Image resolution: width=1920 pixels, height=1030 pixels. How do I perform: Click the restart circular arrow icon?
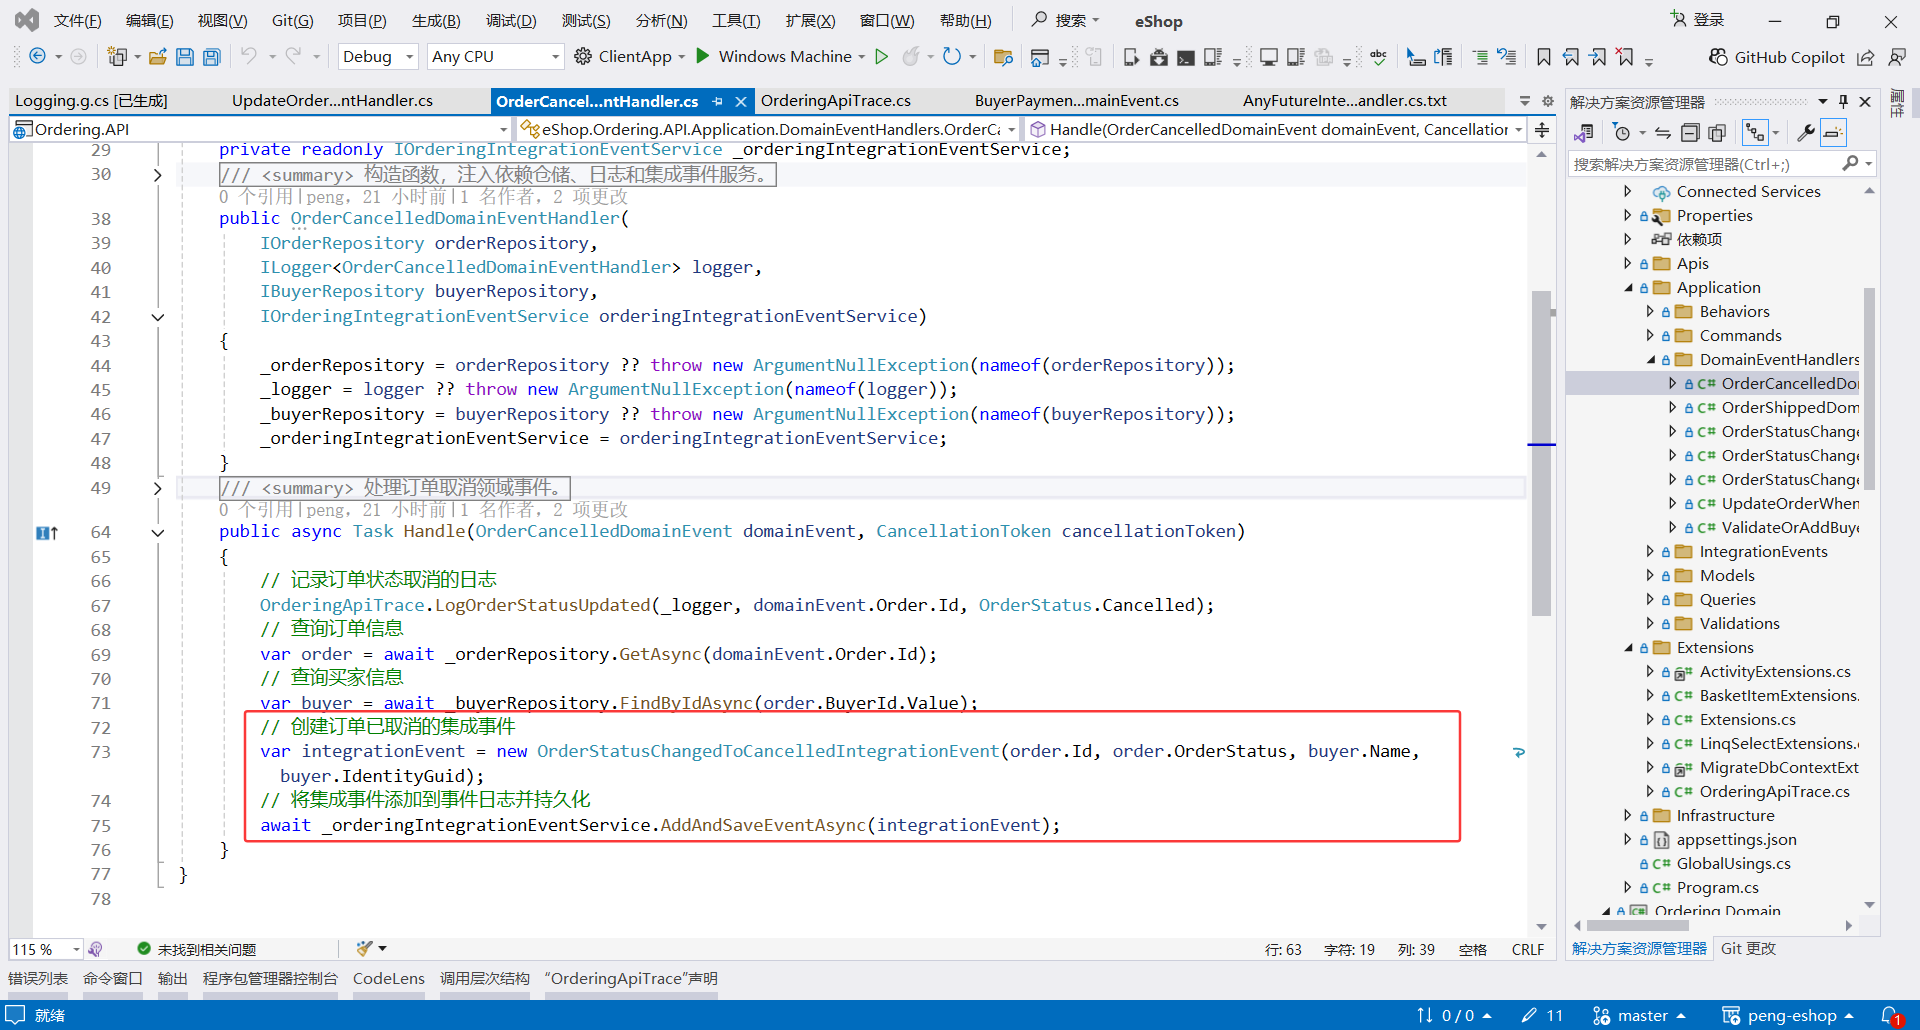(952, 57)
